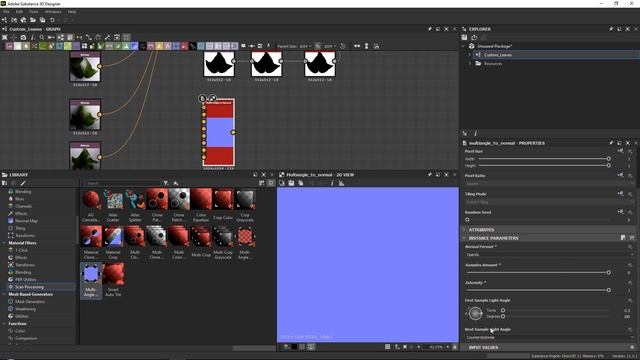Select Custom_Leaves graph in Explorer
The width and height of the screenshot is (640, 360).
click(x=498, y=55)
